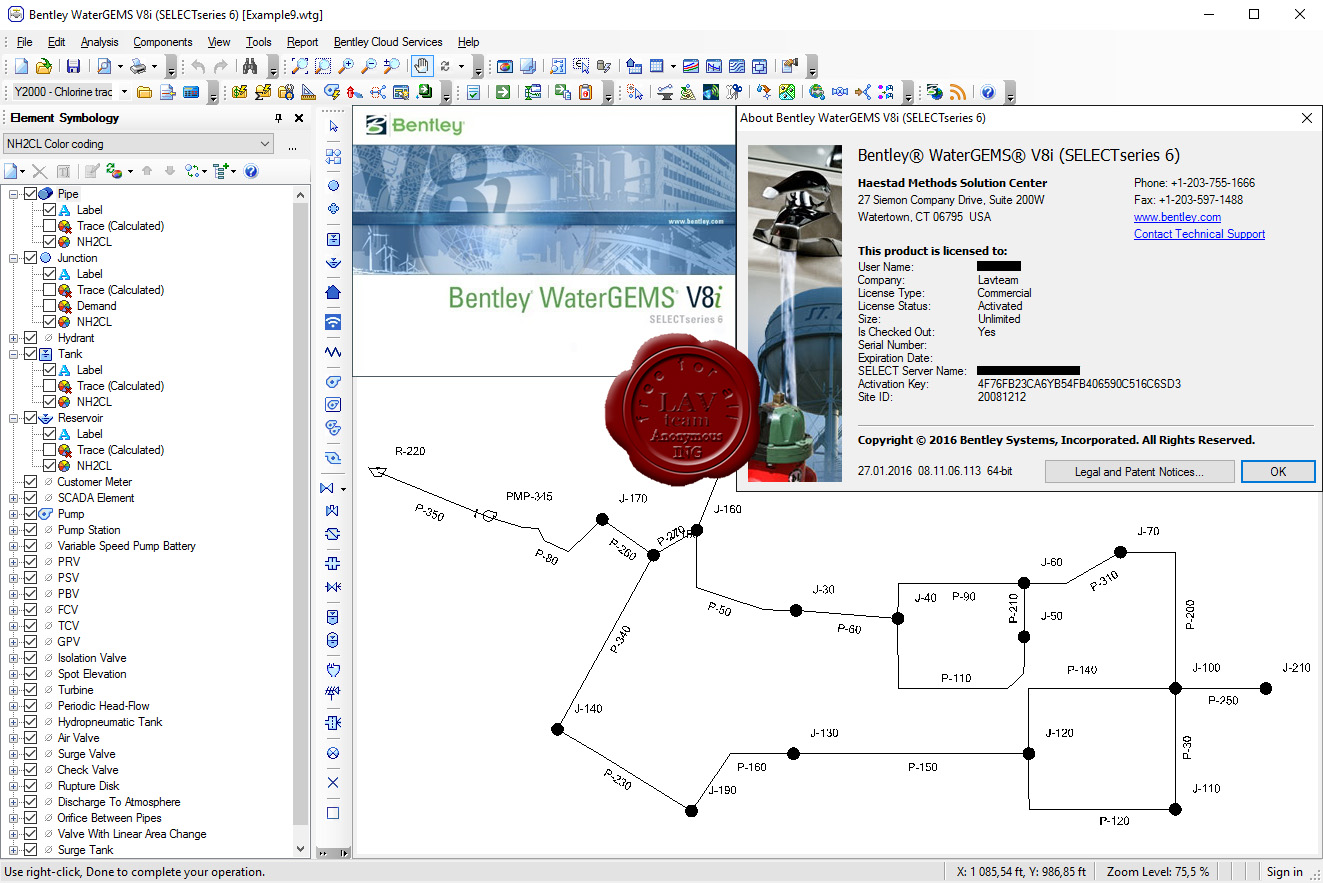Open the Components menu
Viewport: 1323px width, 883px height.
point(162,42)
